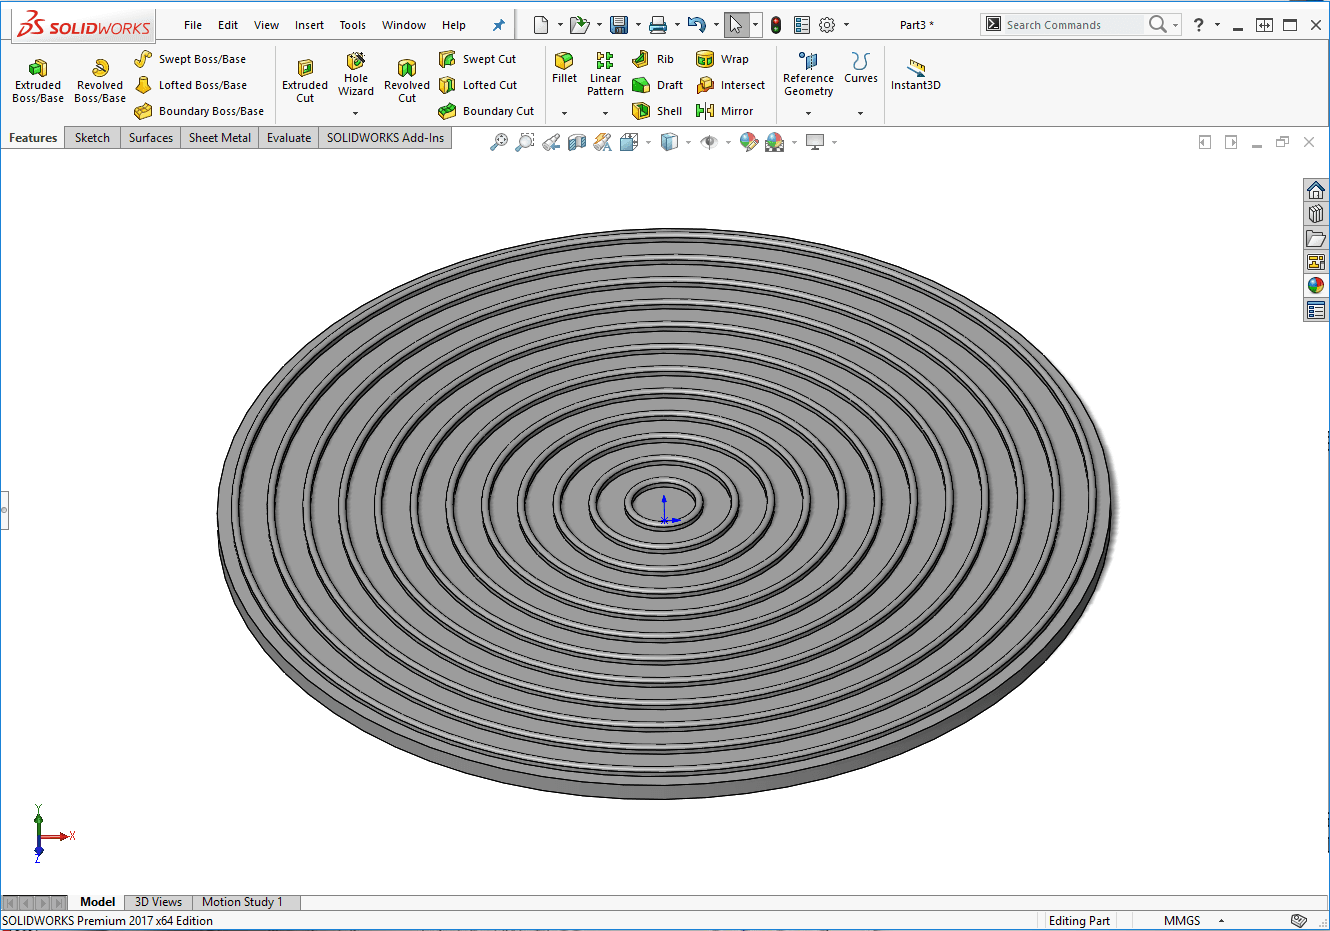This screenshot has height=931, width=1330.
Task: Expand the Reference Geometry dropdown
Action: pyautogui.click(x=808, y=113)
